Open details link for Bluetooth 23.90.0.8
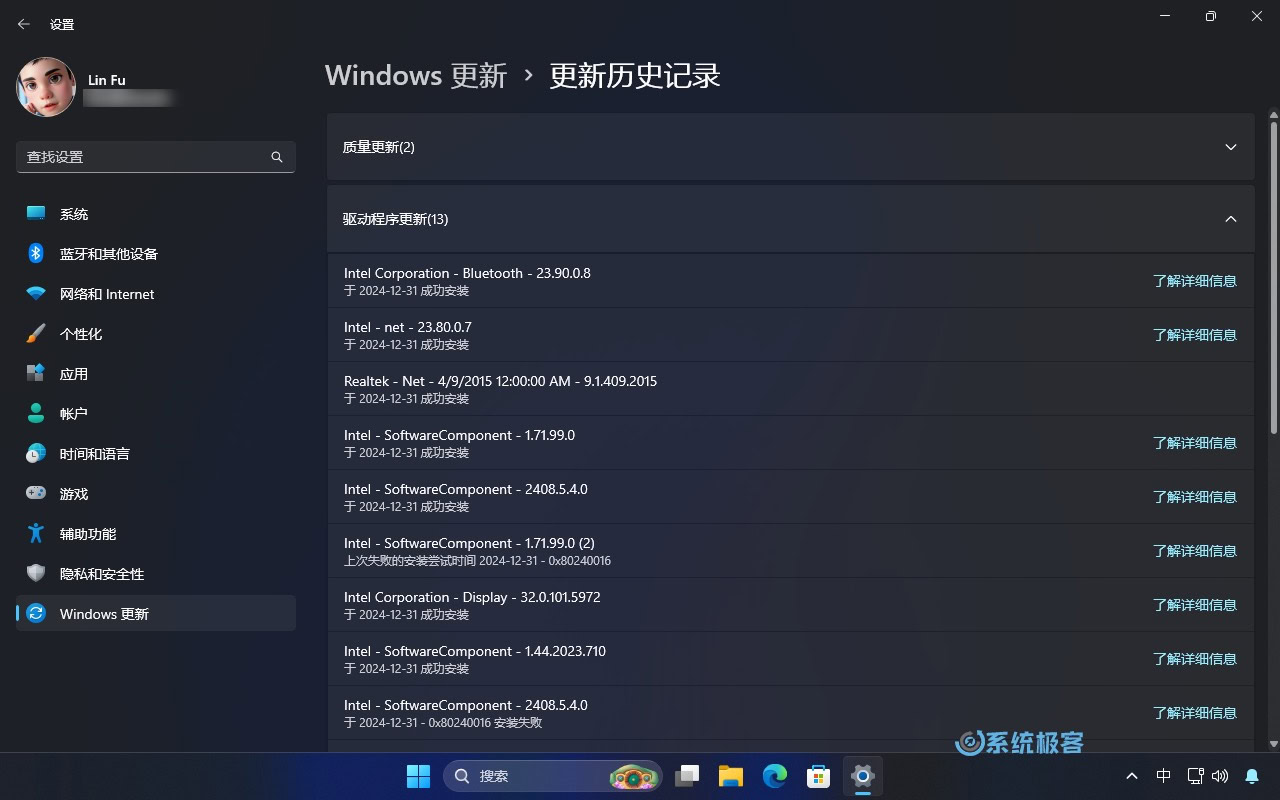1280x800 pixels. click(x=1195, y=281)
